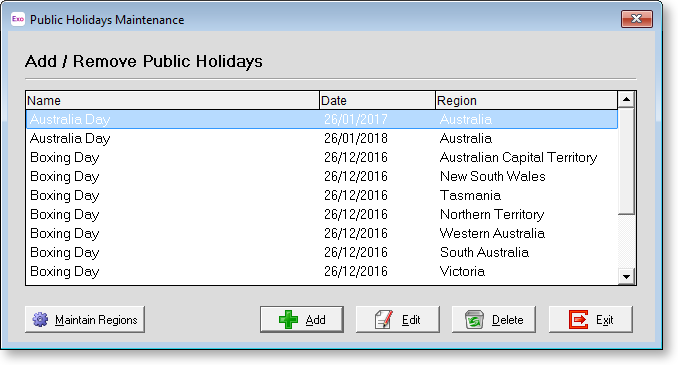Sort by the Region column header
The height and width of the screenshot is (365, 678).
[x=527, y=100]
